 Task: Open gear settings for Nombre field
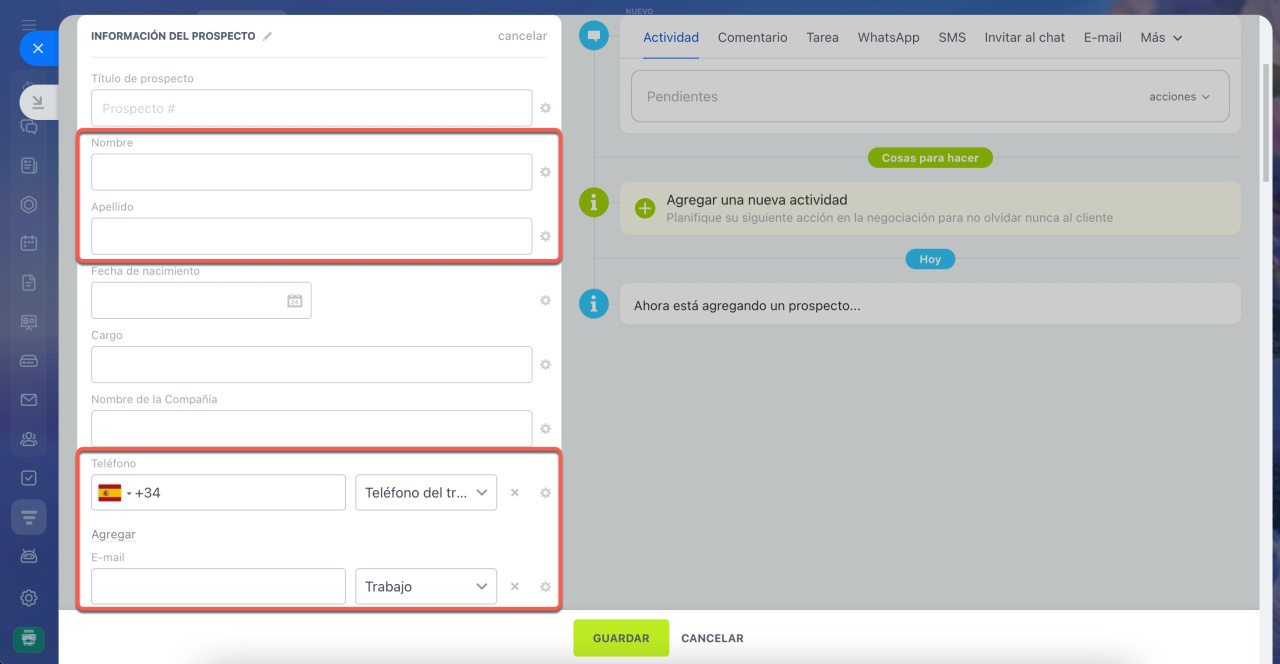[545, 172]
